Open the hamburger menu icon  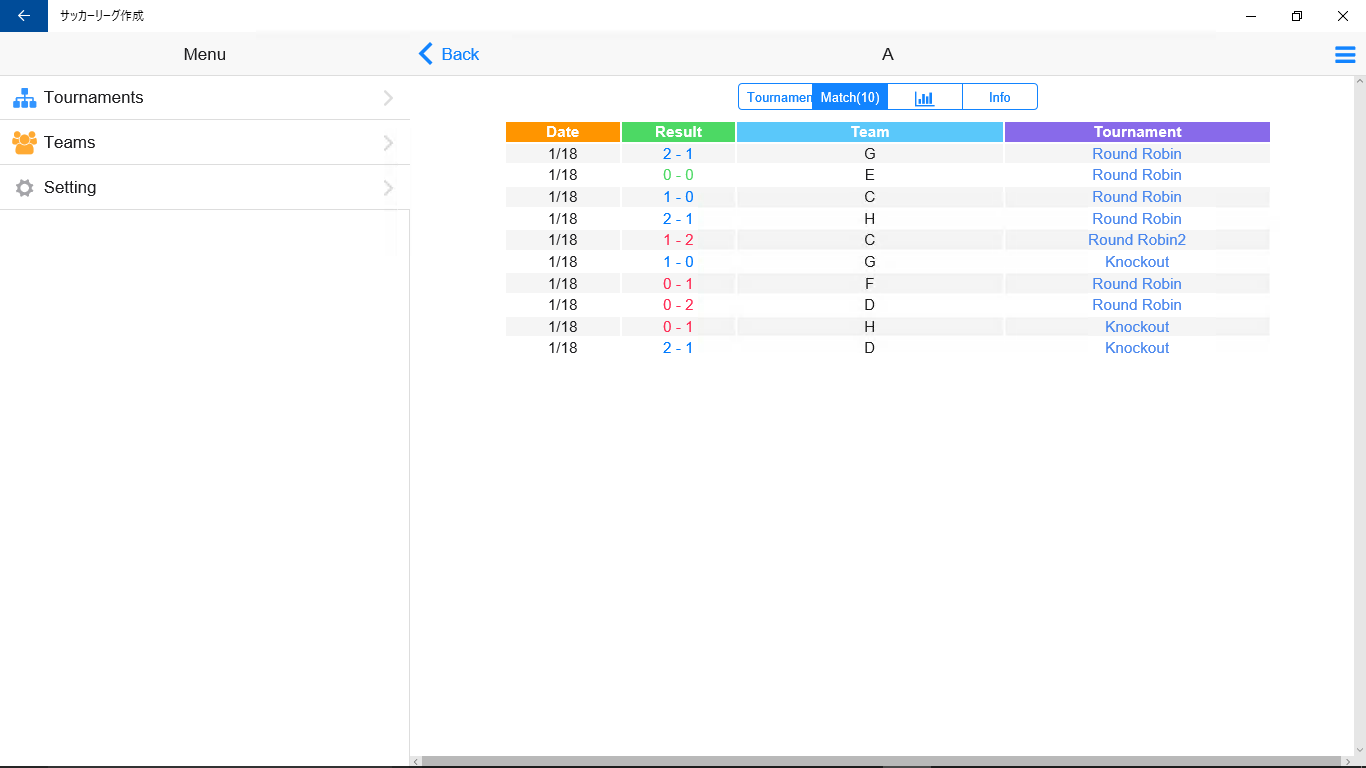(x=1345, y=55)
